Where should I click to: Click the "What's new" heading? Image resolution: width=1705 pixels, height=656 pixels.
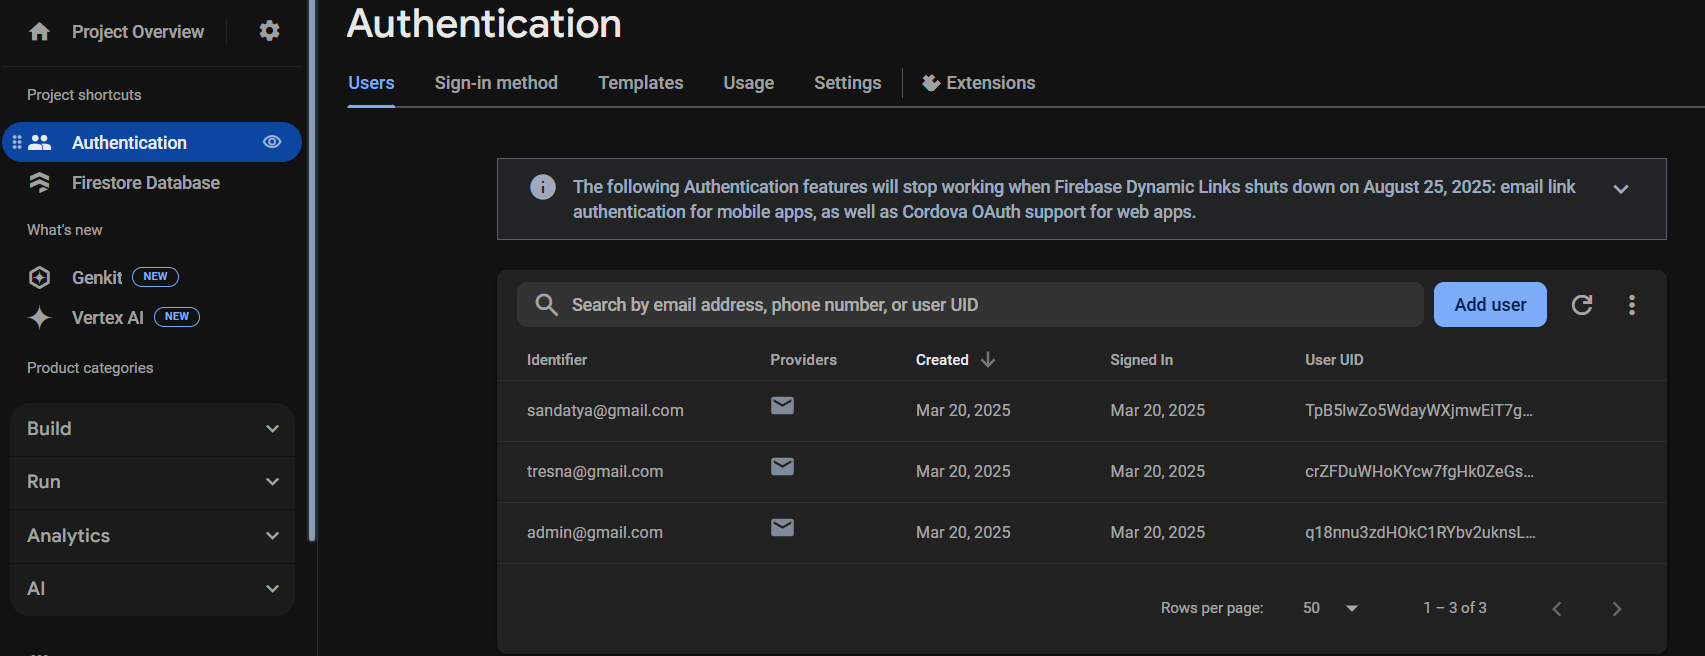coord(64,230)
